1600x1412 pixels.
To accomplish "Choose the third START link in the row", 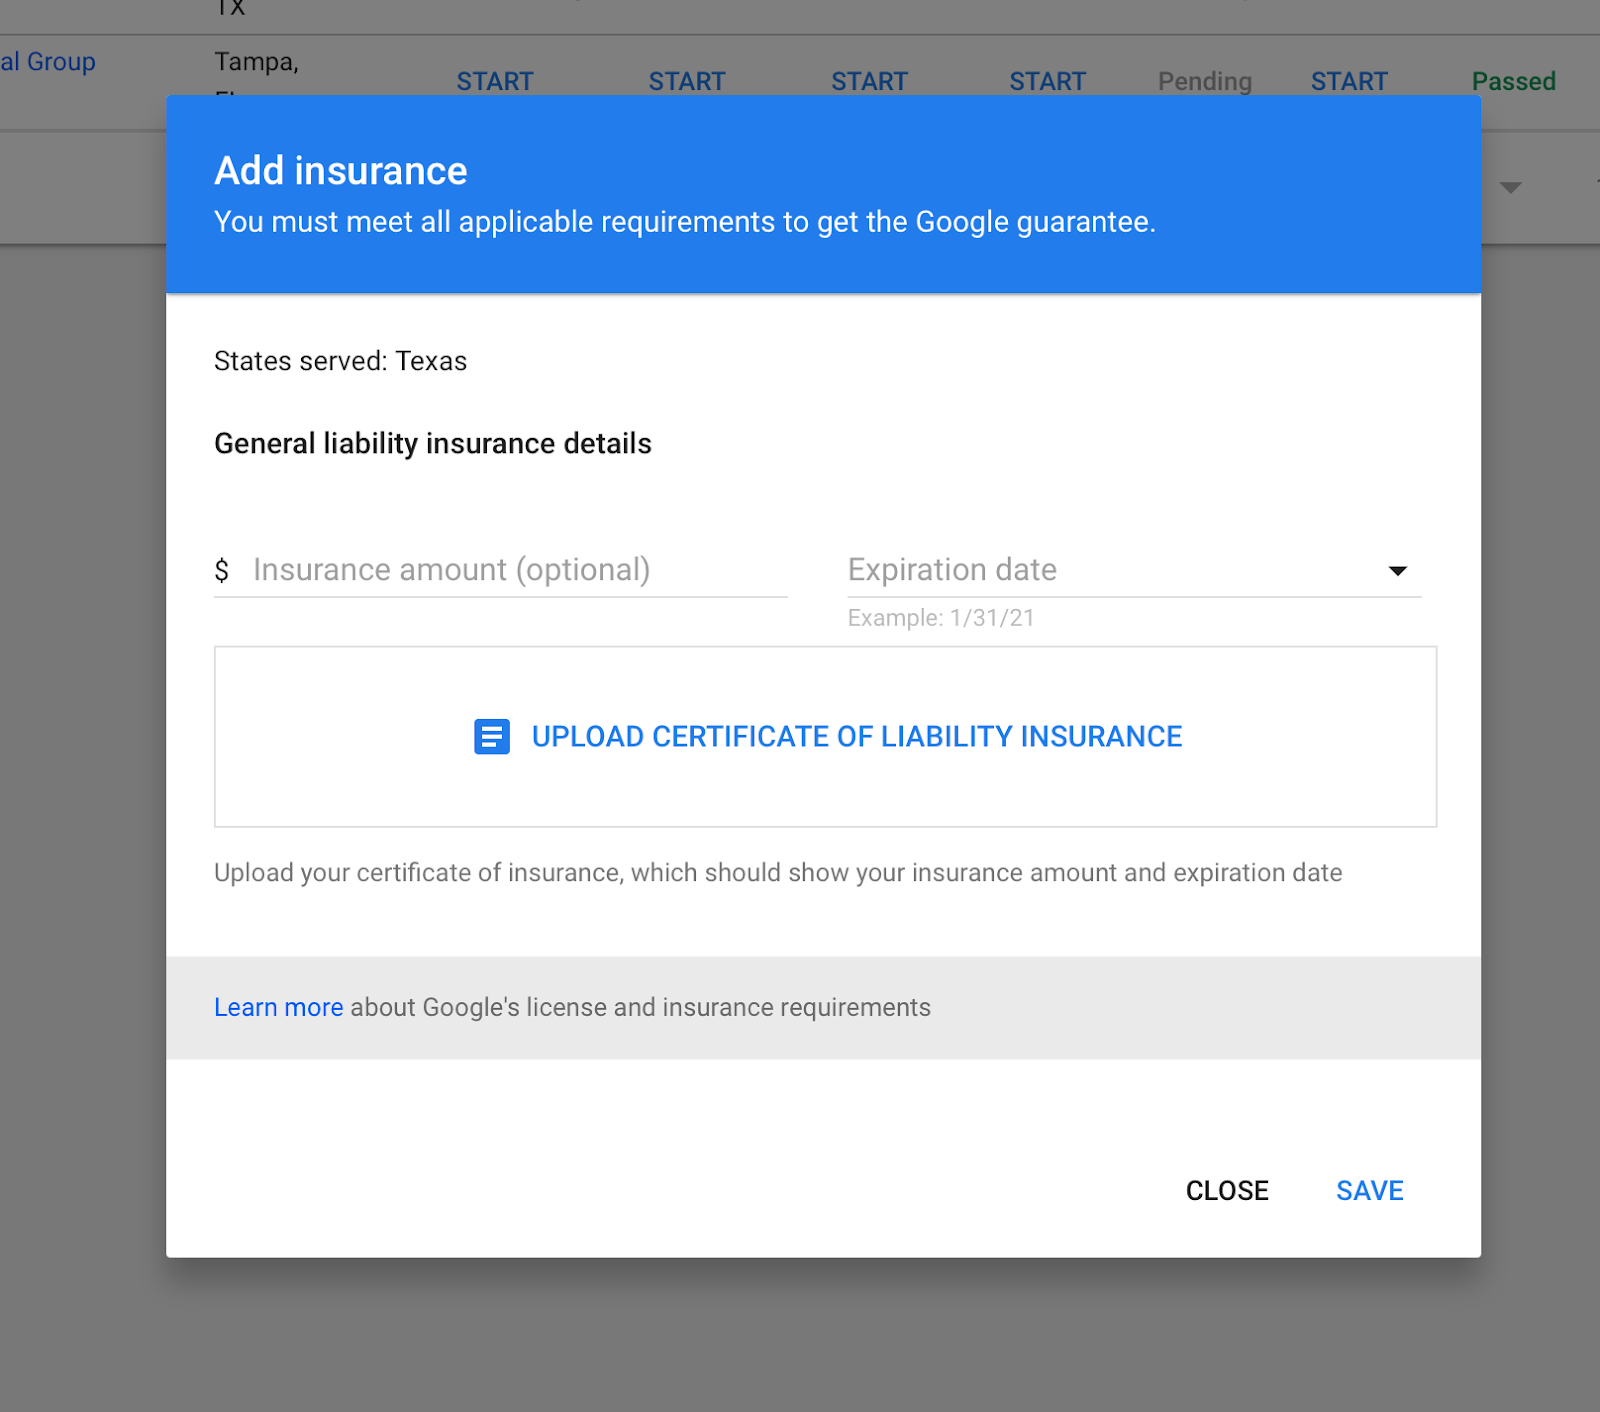I will [x=869, y=81].
